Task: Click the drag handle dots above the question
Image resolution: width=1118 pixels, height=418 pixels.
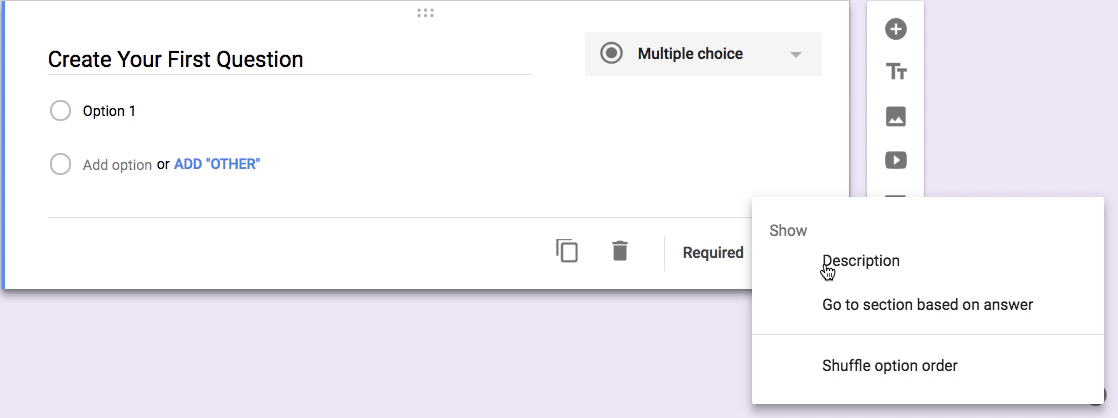Action: [x=426, y=13]
